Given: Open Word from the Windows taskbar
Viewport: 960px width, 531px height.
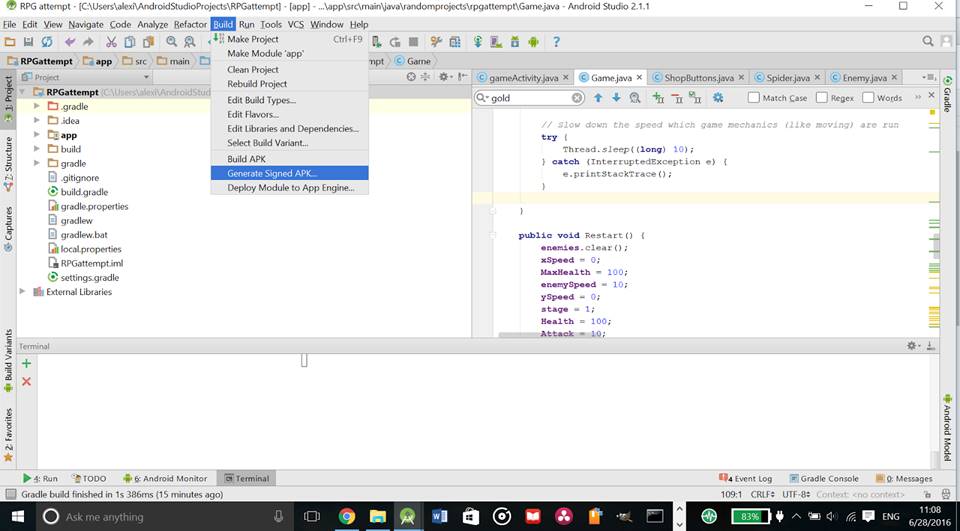Looking at the screenshot, I should tap(440, 516).
